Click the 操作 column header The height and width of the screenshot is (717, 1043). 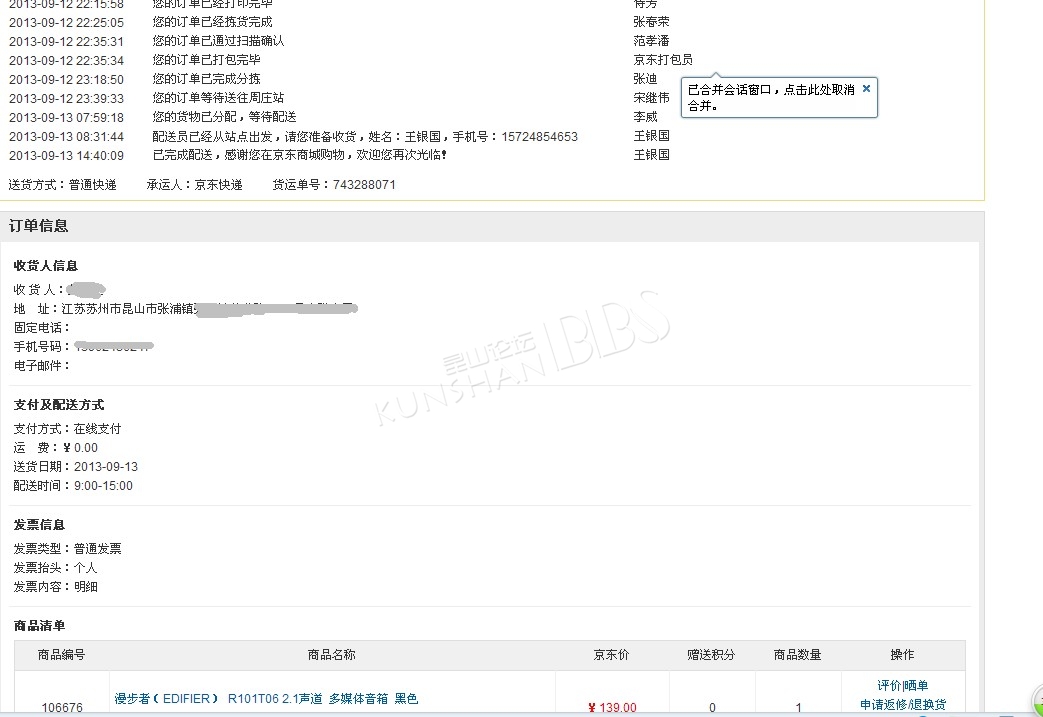coord(903,654)
